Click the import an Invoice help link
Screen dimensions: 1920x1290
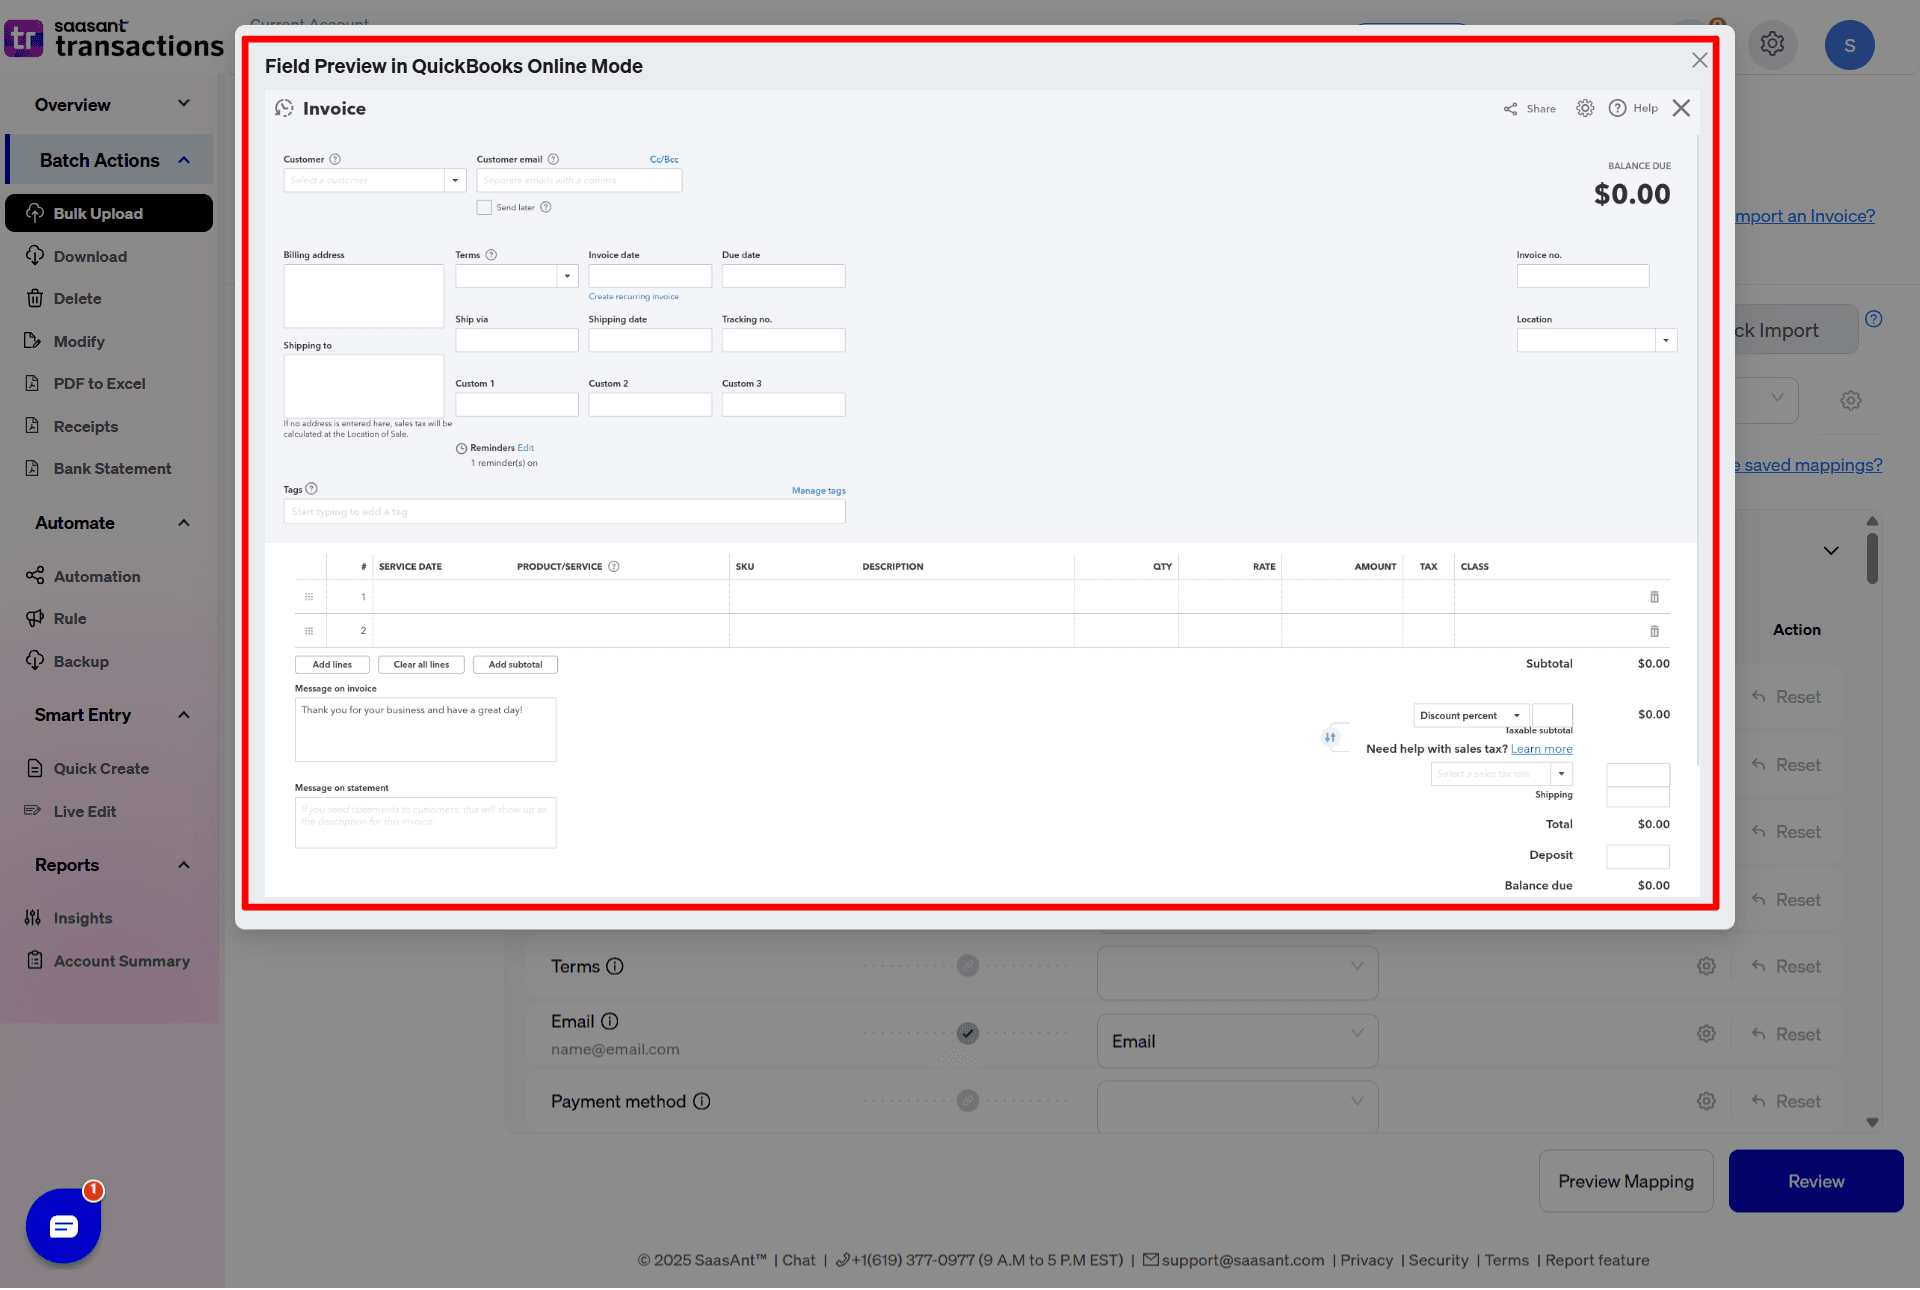click(1805, 216)
